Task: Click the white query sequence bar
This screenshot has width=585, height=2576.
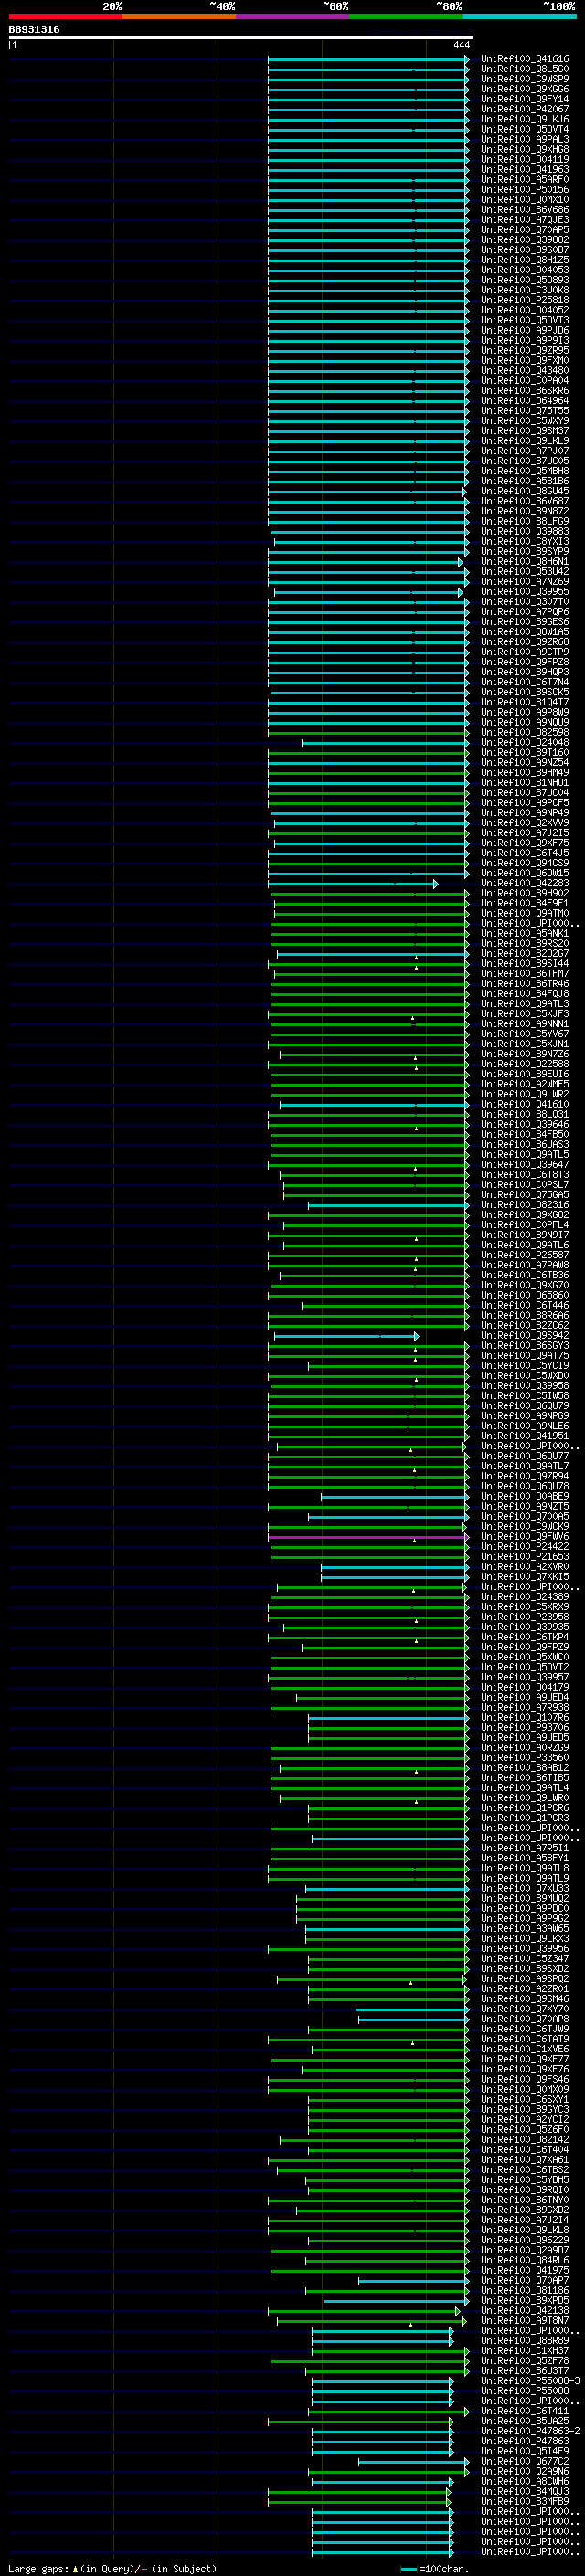Action: pyautogui.click(x=241, y=38)
